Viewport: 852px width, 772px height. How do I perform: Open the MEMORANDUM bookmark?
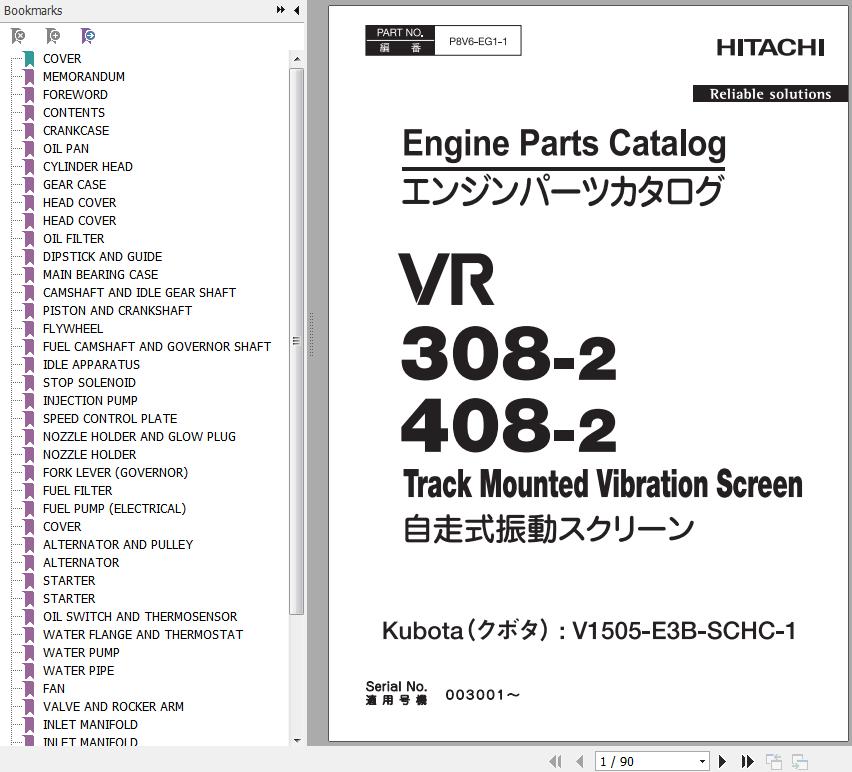tap(84, 77)
